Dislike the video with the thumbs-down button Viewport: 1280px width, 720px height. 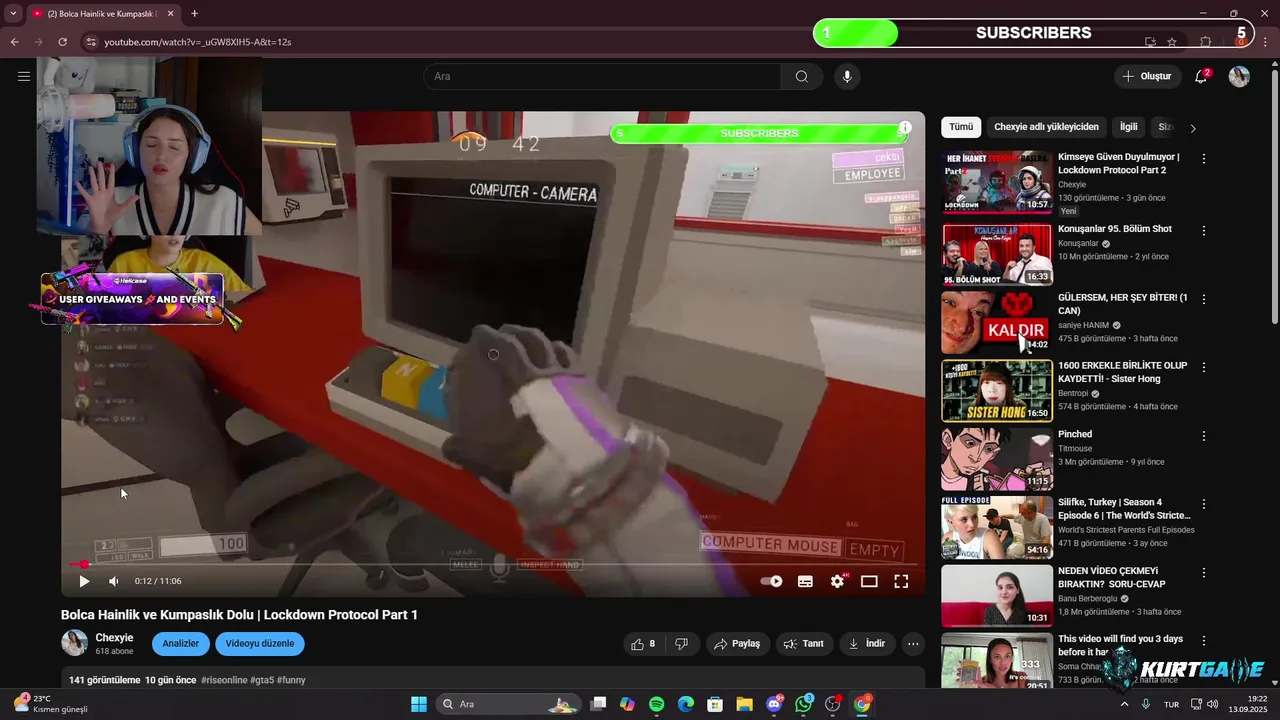coord(681,644)
